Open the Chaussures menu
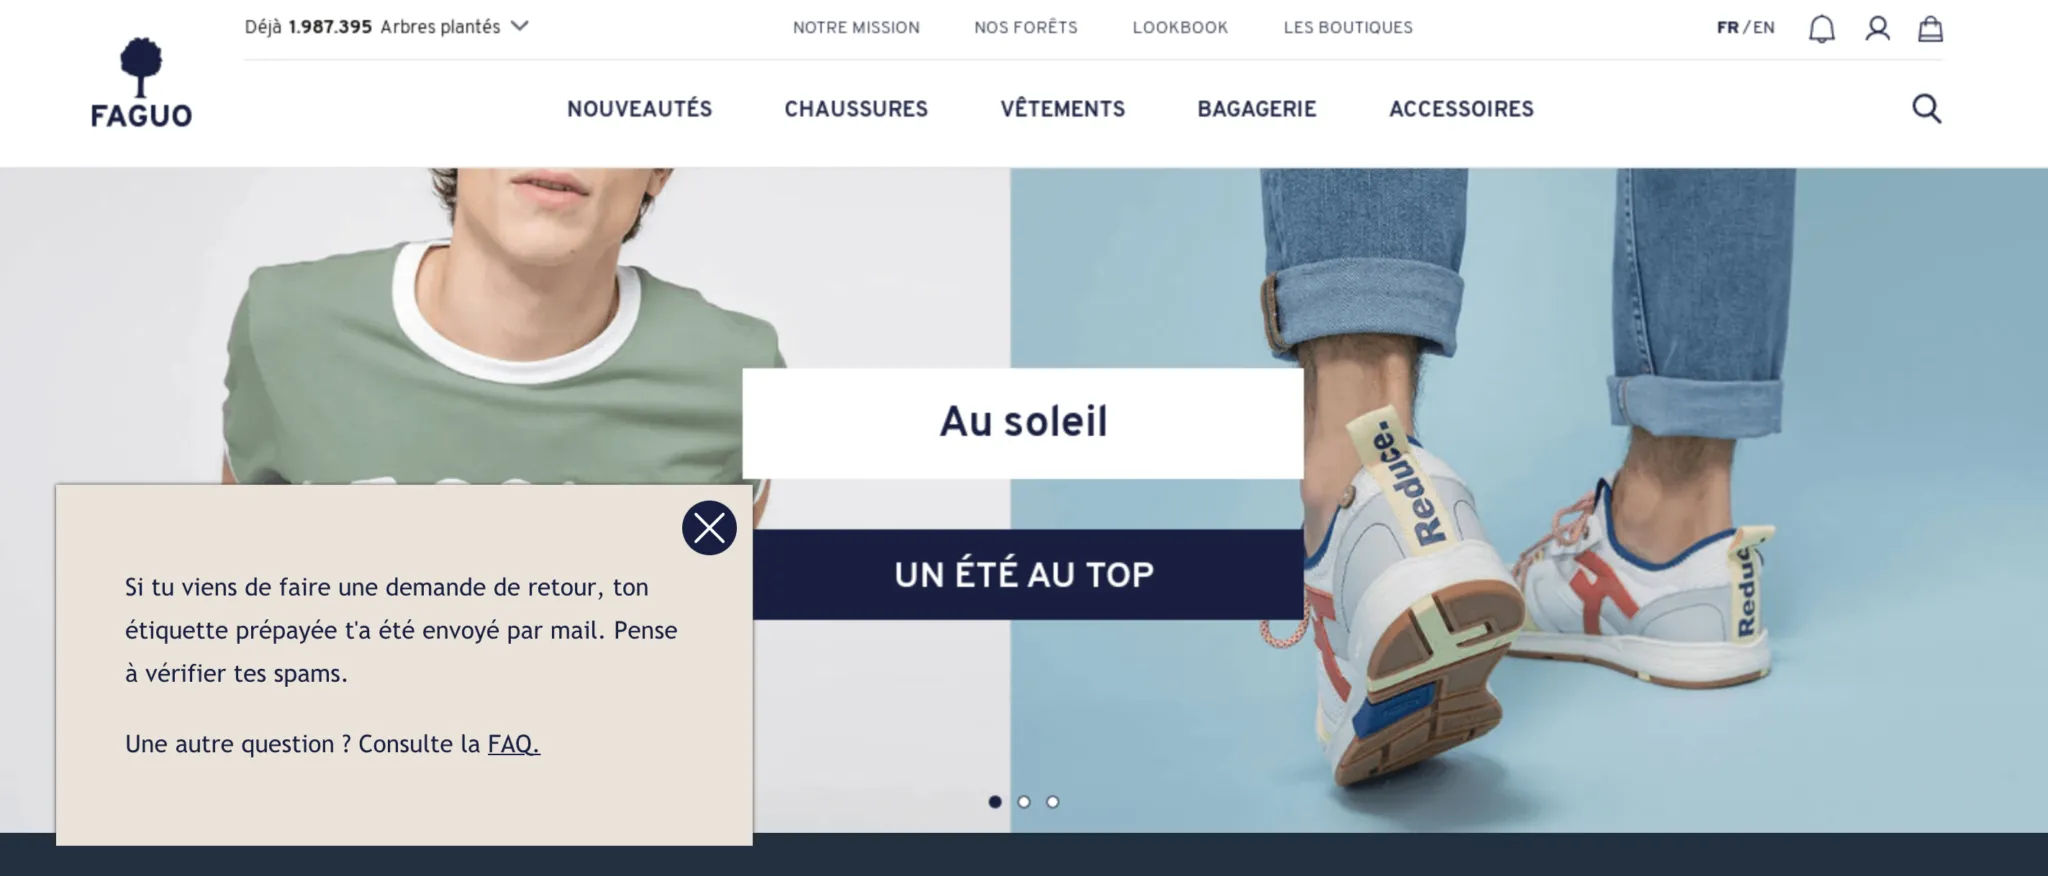This screenshot has height=876, width=2048. pyautogui.click(x=856, y=109)
